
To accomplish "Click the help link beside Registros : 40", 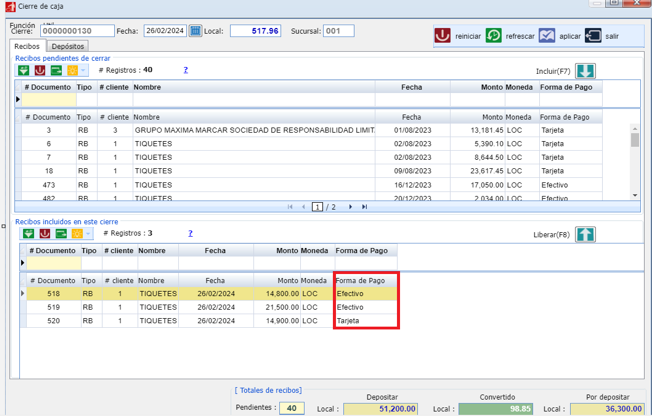I will click(185, 70).
